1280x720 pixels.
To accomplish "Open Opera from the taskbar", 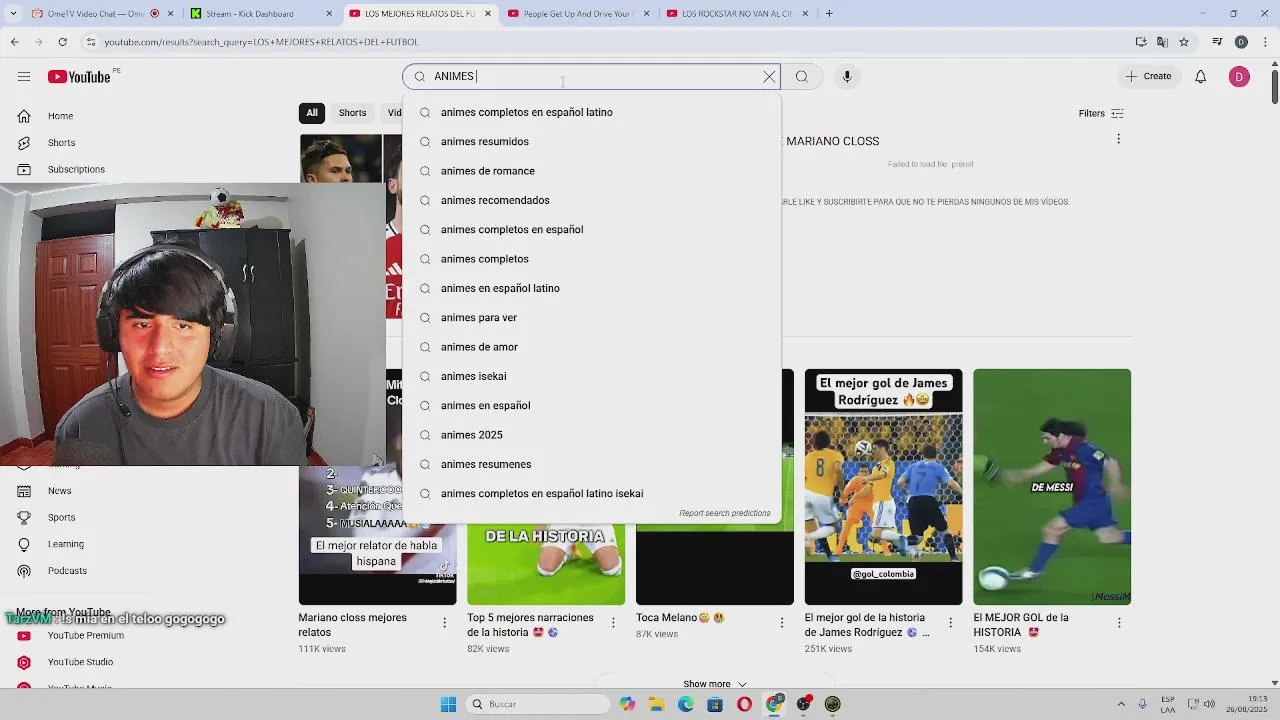I will tap(744, 704).
